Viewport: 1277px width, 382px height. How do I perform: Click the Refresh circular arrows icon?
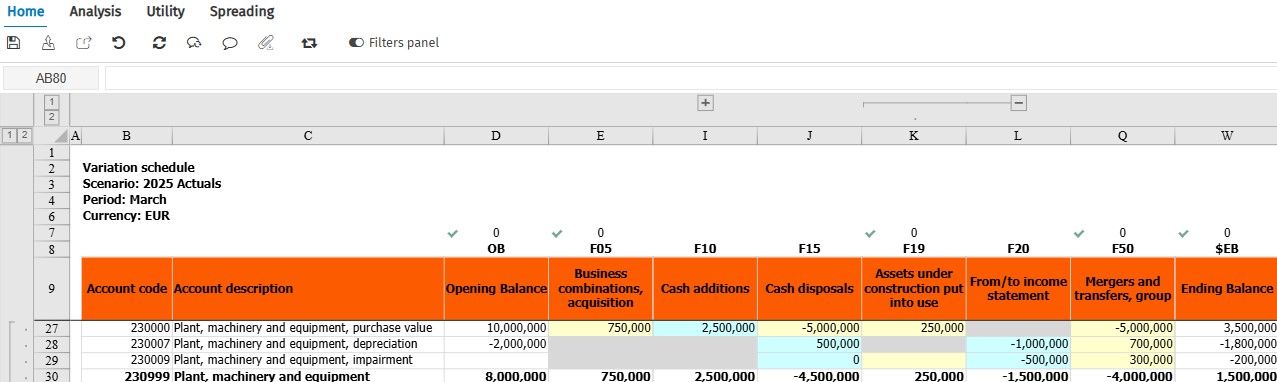(159, 43)
